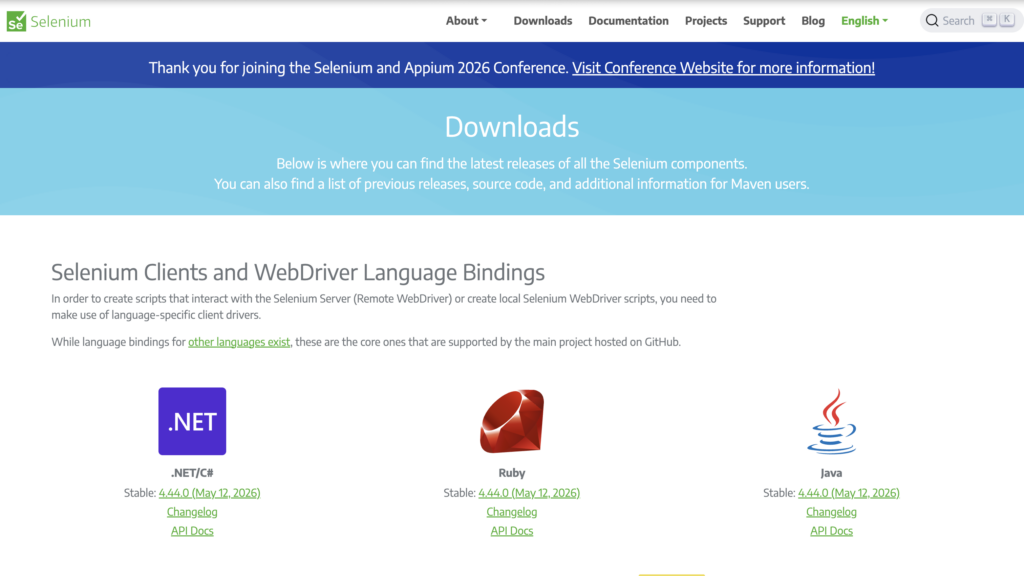The image size is (1024, 576).
Task: Open Ruby stable 4.44.0 release link
Action: point(529,493)
